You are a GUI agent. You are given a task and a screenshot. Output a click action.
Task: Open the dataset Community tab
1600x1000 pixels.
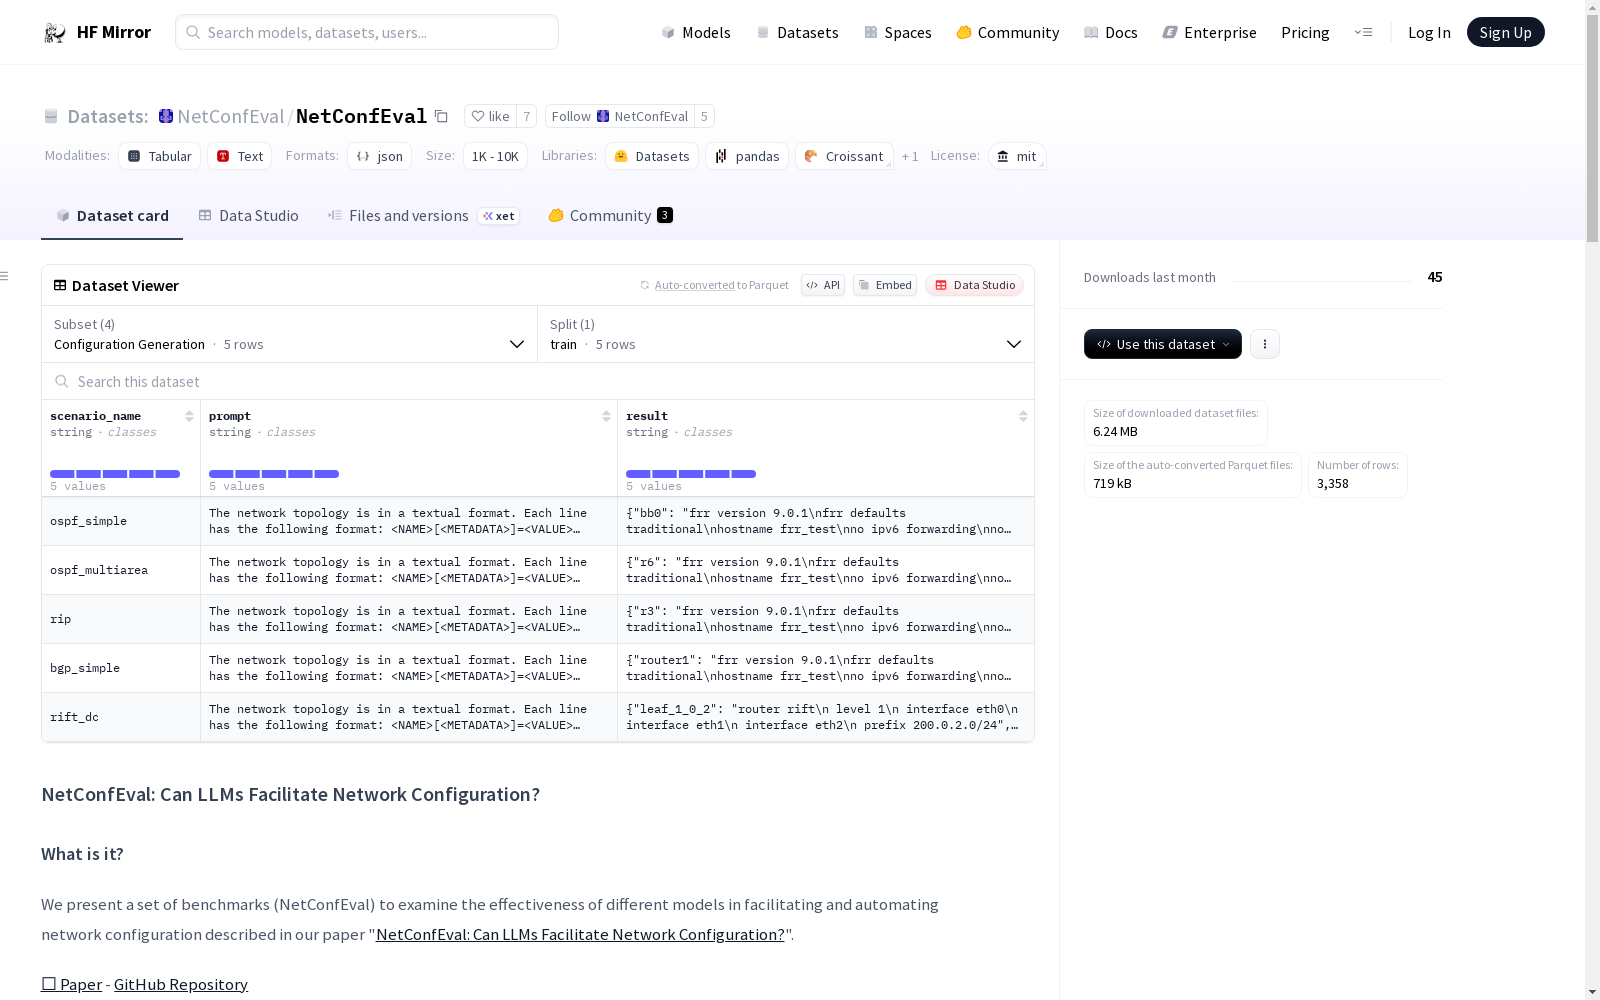coord(610,216)
